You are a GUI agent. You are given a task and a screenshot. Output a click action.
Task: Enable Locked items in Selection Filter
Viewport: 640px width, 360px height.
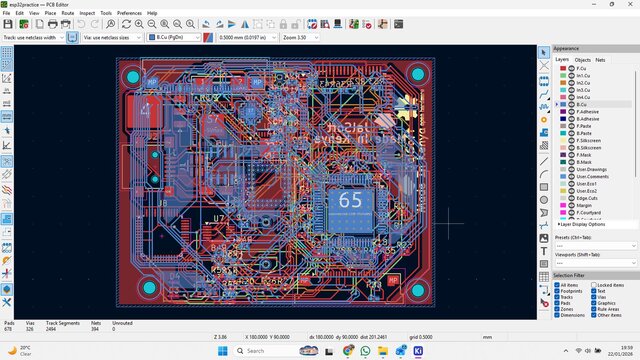point(594,285)
